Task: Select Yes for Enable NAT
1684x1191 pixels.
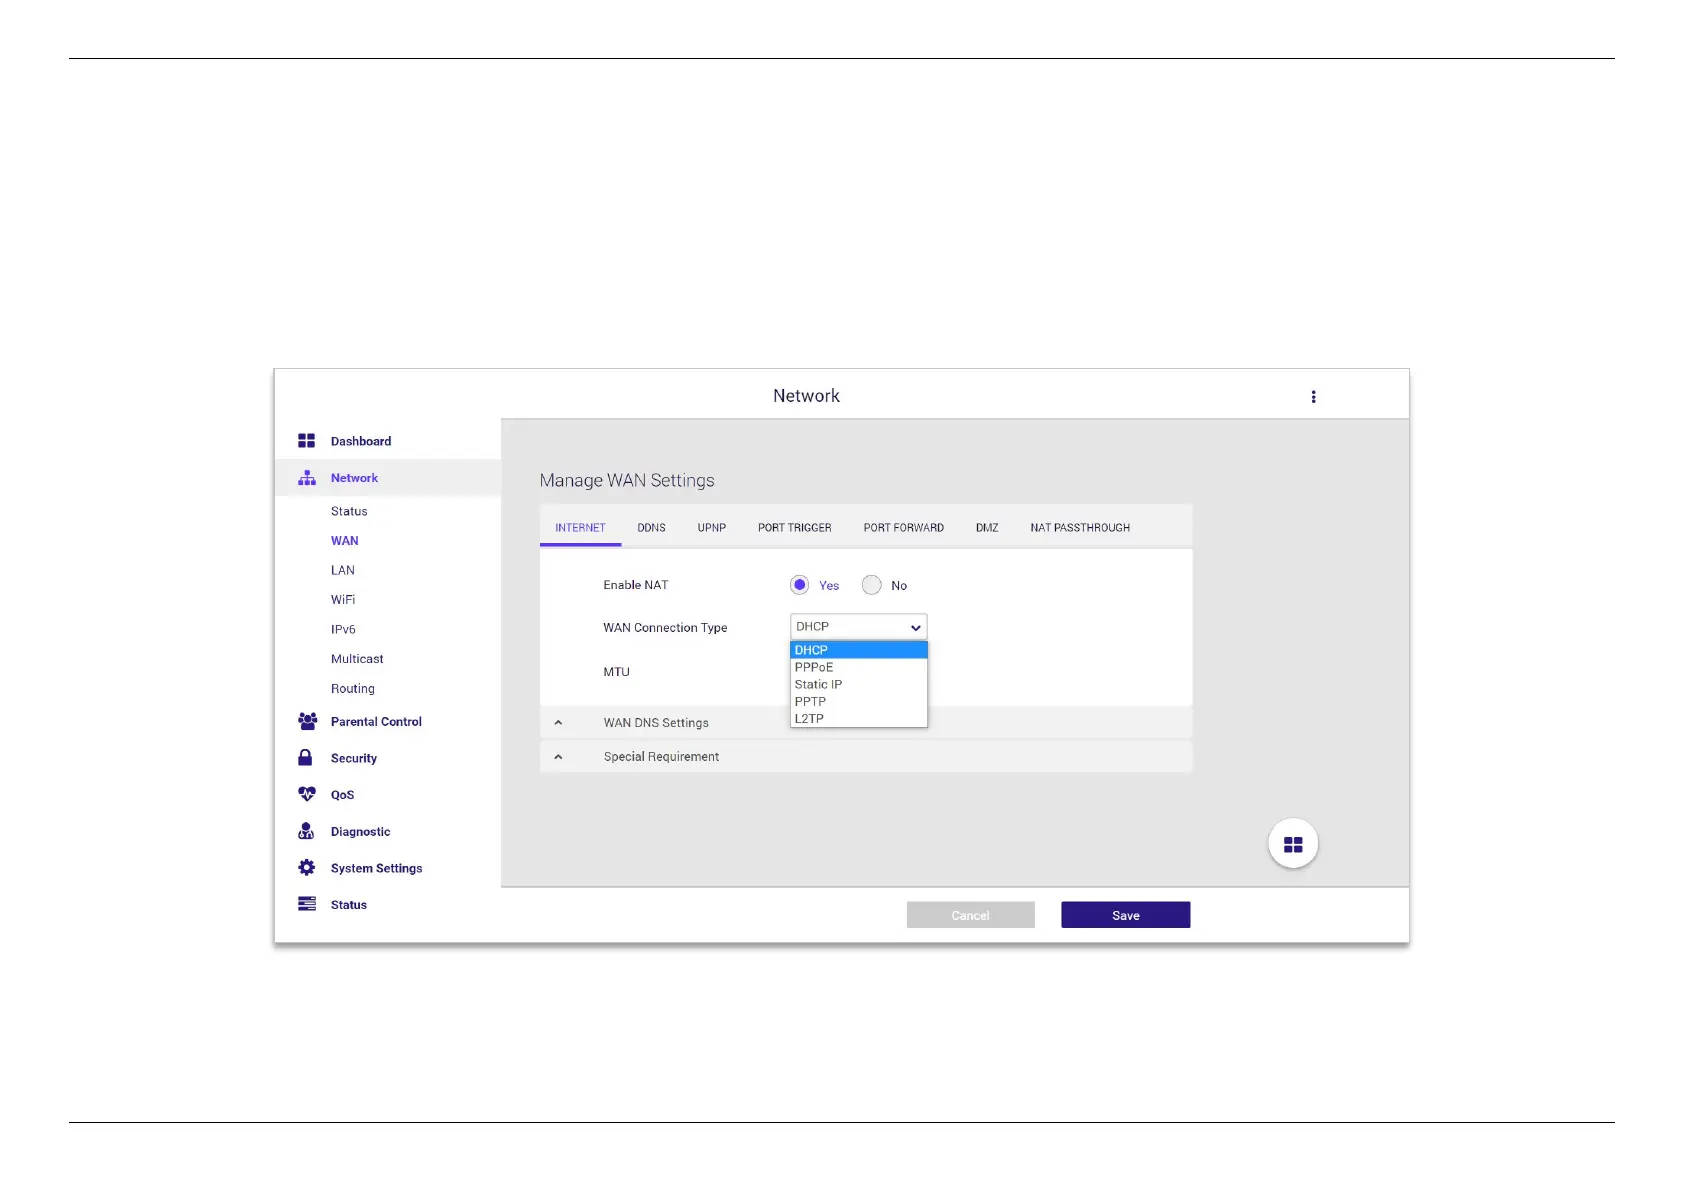Action: tap(799, 585)
